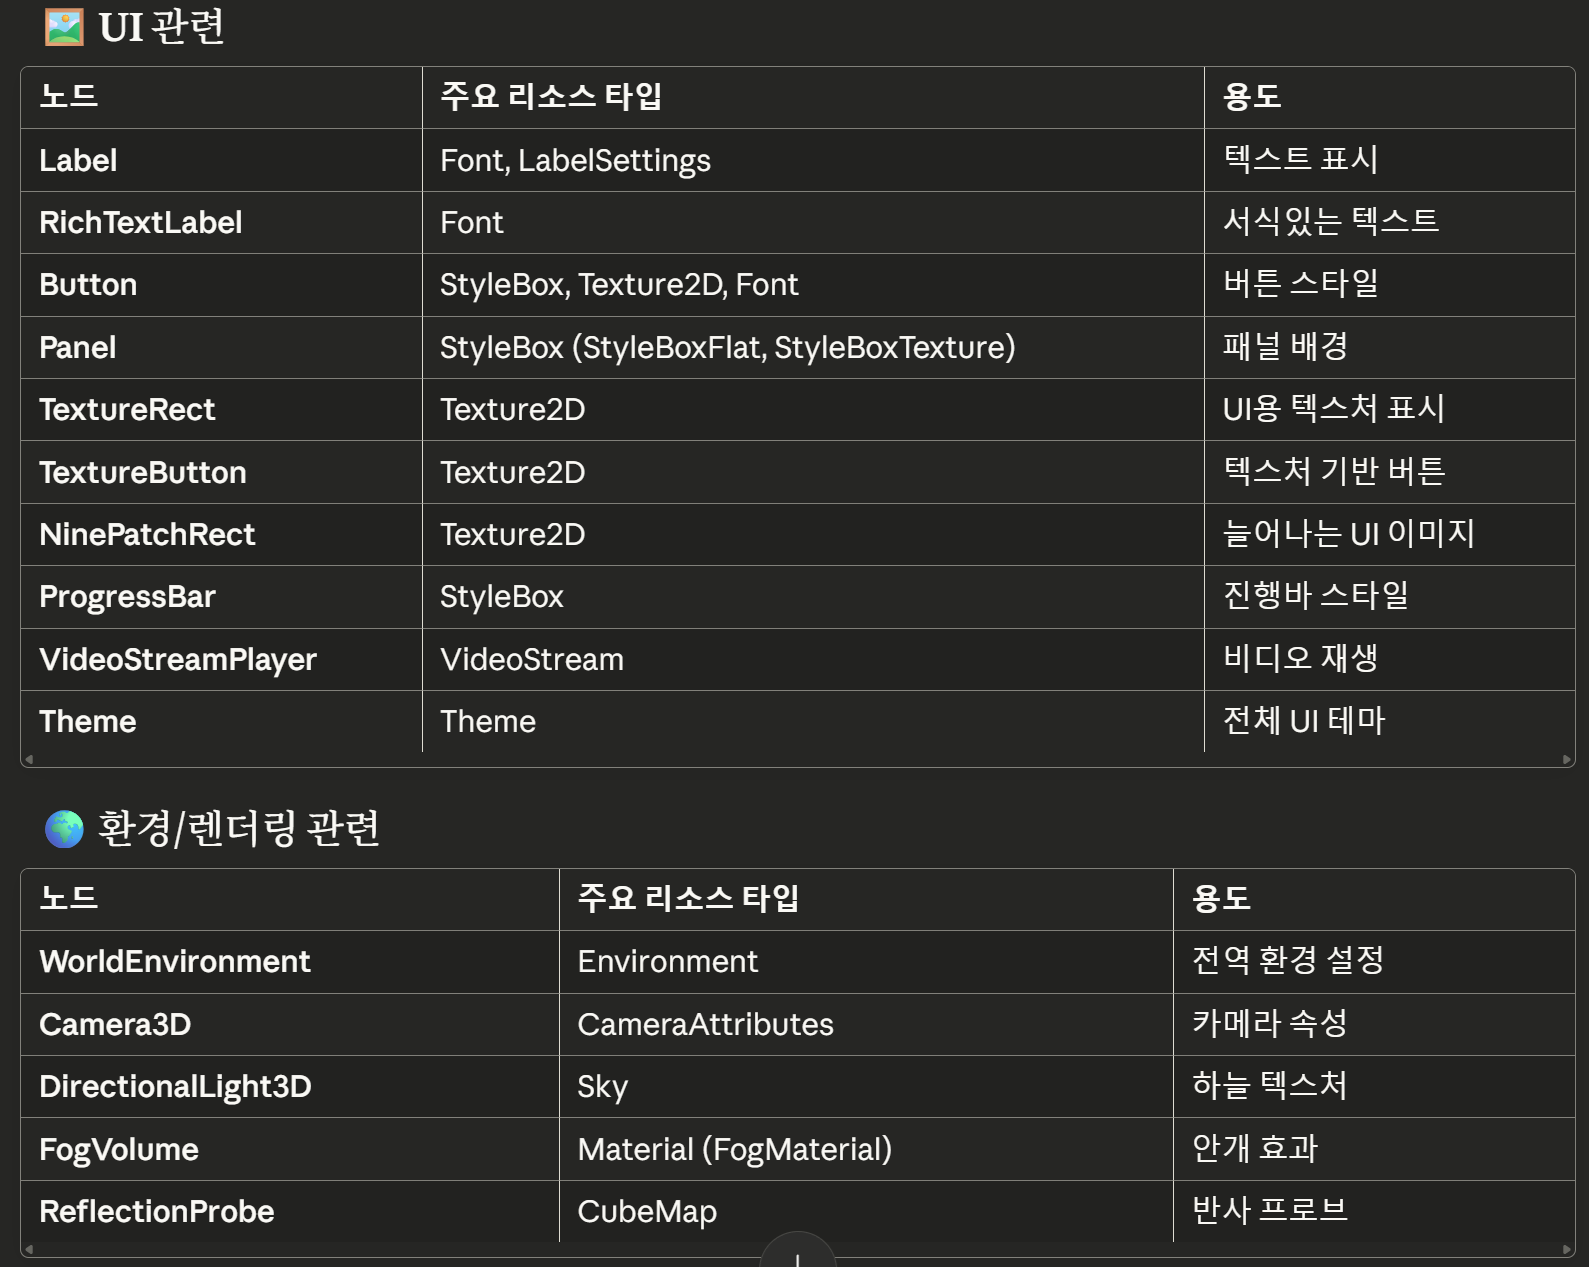1589x1267 pixels.
Task: Click the WorldEnvironment node cell
Action: [174, 962]
